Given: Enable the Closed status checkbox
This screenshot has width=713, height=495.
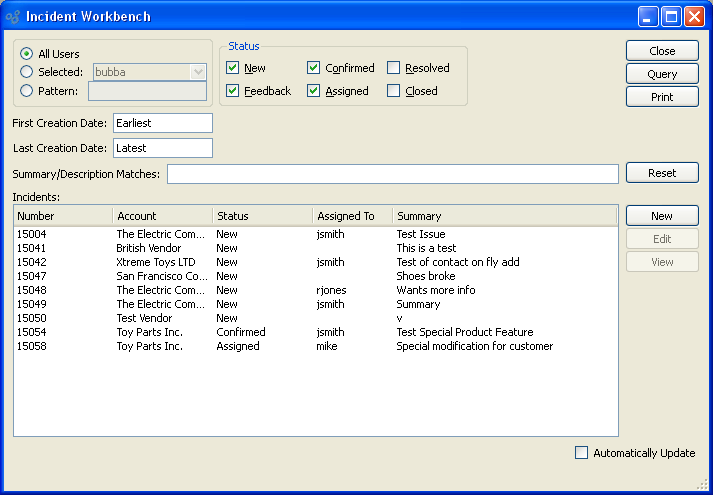Looking at the screenshot, I should coord(394,91).
